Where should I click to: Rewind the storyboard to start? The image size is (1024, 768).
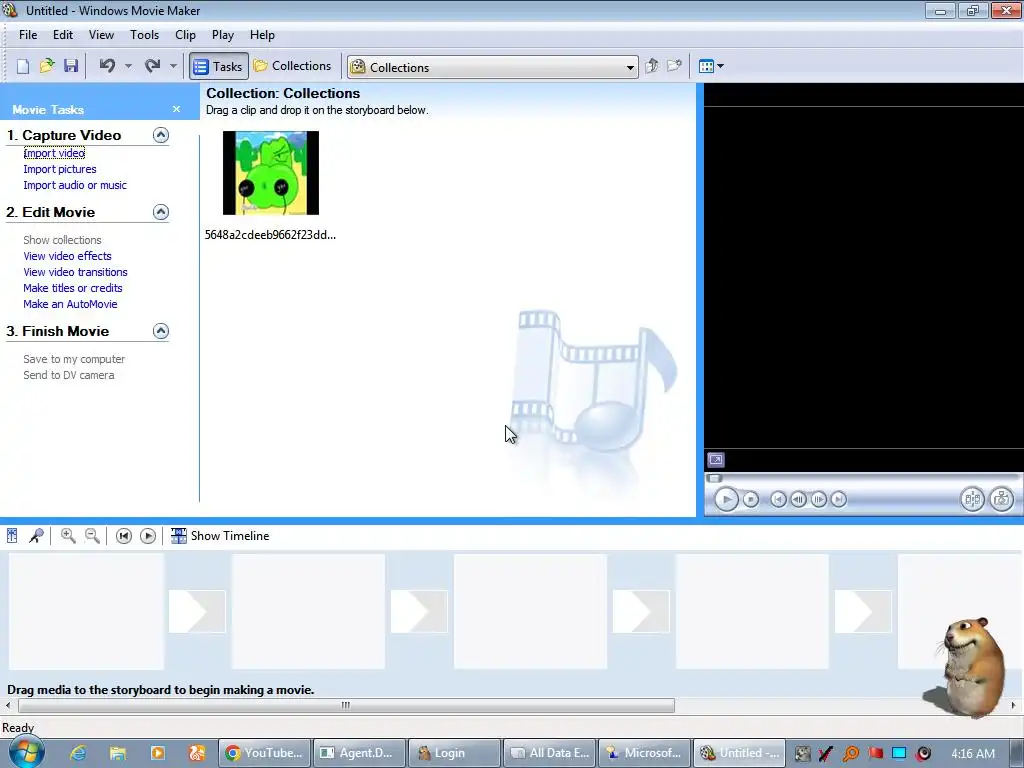[x=123, y=536]
